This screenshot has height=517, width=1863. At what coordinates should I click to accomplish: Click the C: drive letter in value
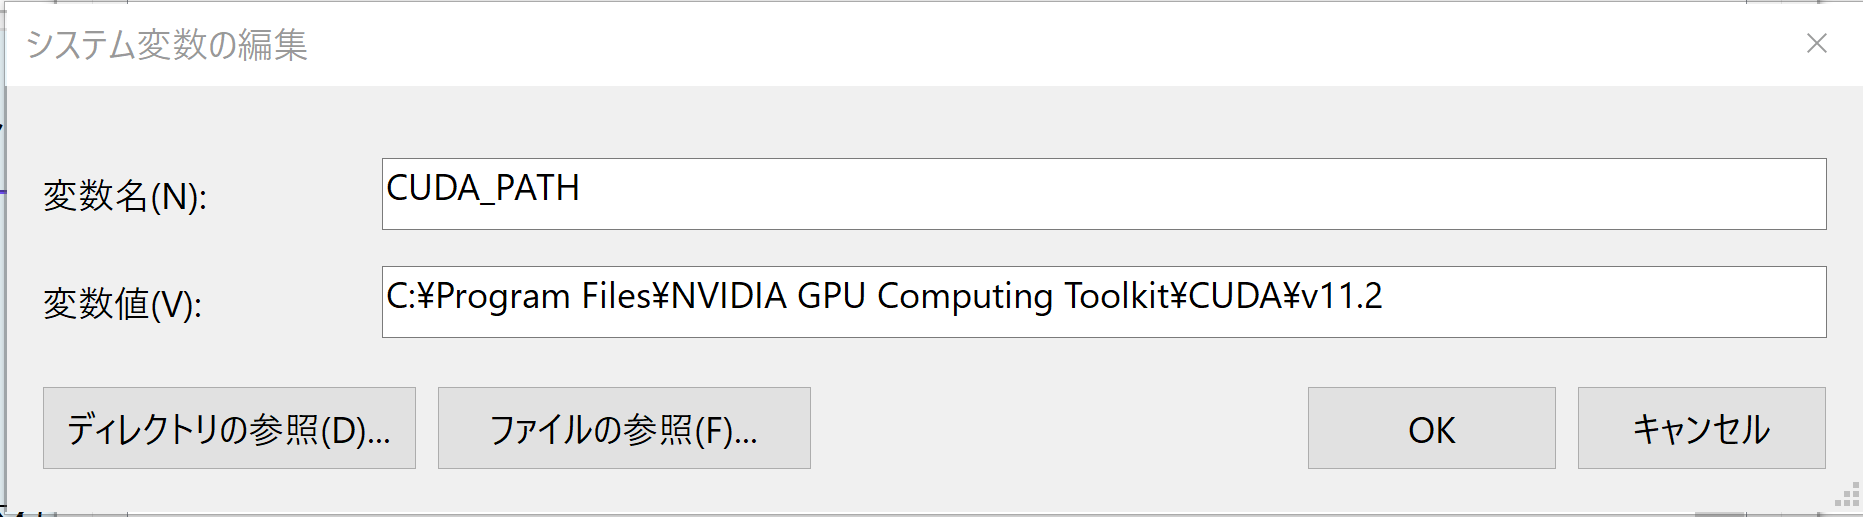399,296
